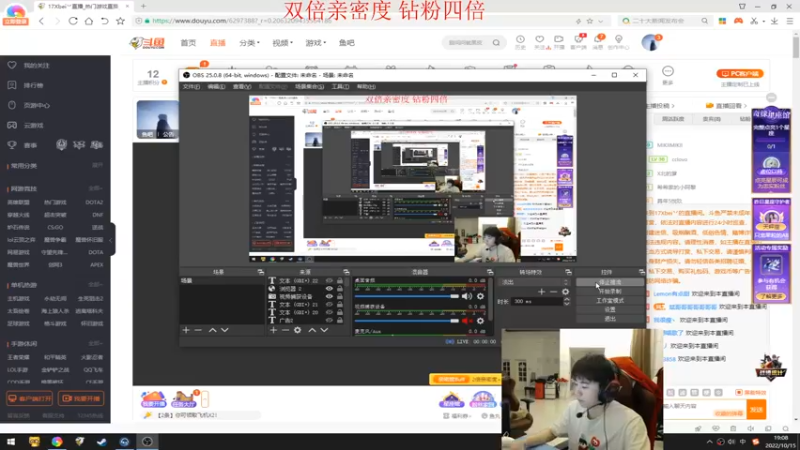Remove transition with minus icon
800x450 pixels.
[x=553, y=292]
